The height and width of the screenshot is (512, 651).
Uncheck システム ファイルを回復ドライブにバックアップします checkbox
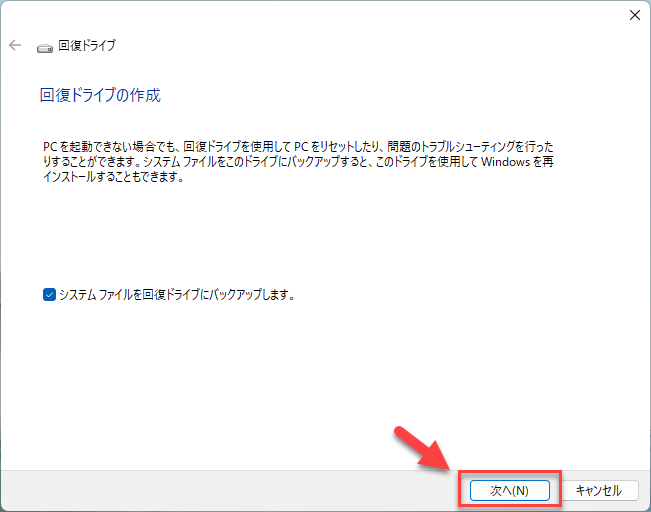click(x=49, y=295)
